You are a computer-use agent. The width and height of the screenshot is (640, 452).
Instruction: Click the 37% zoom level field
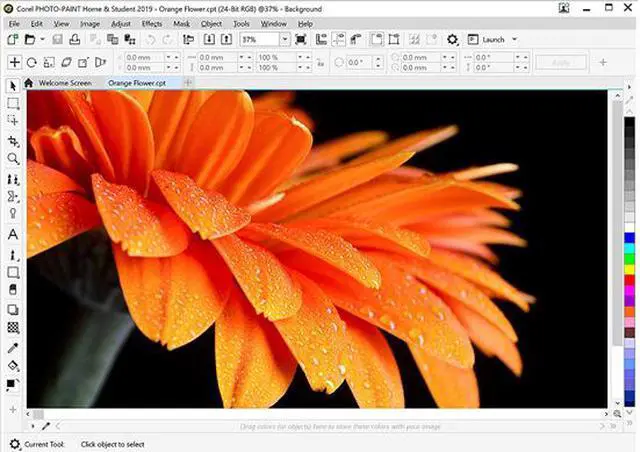260,40
